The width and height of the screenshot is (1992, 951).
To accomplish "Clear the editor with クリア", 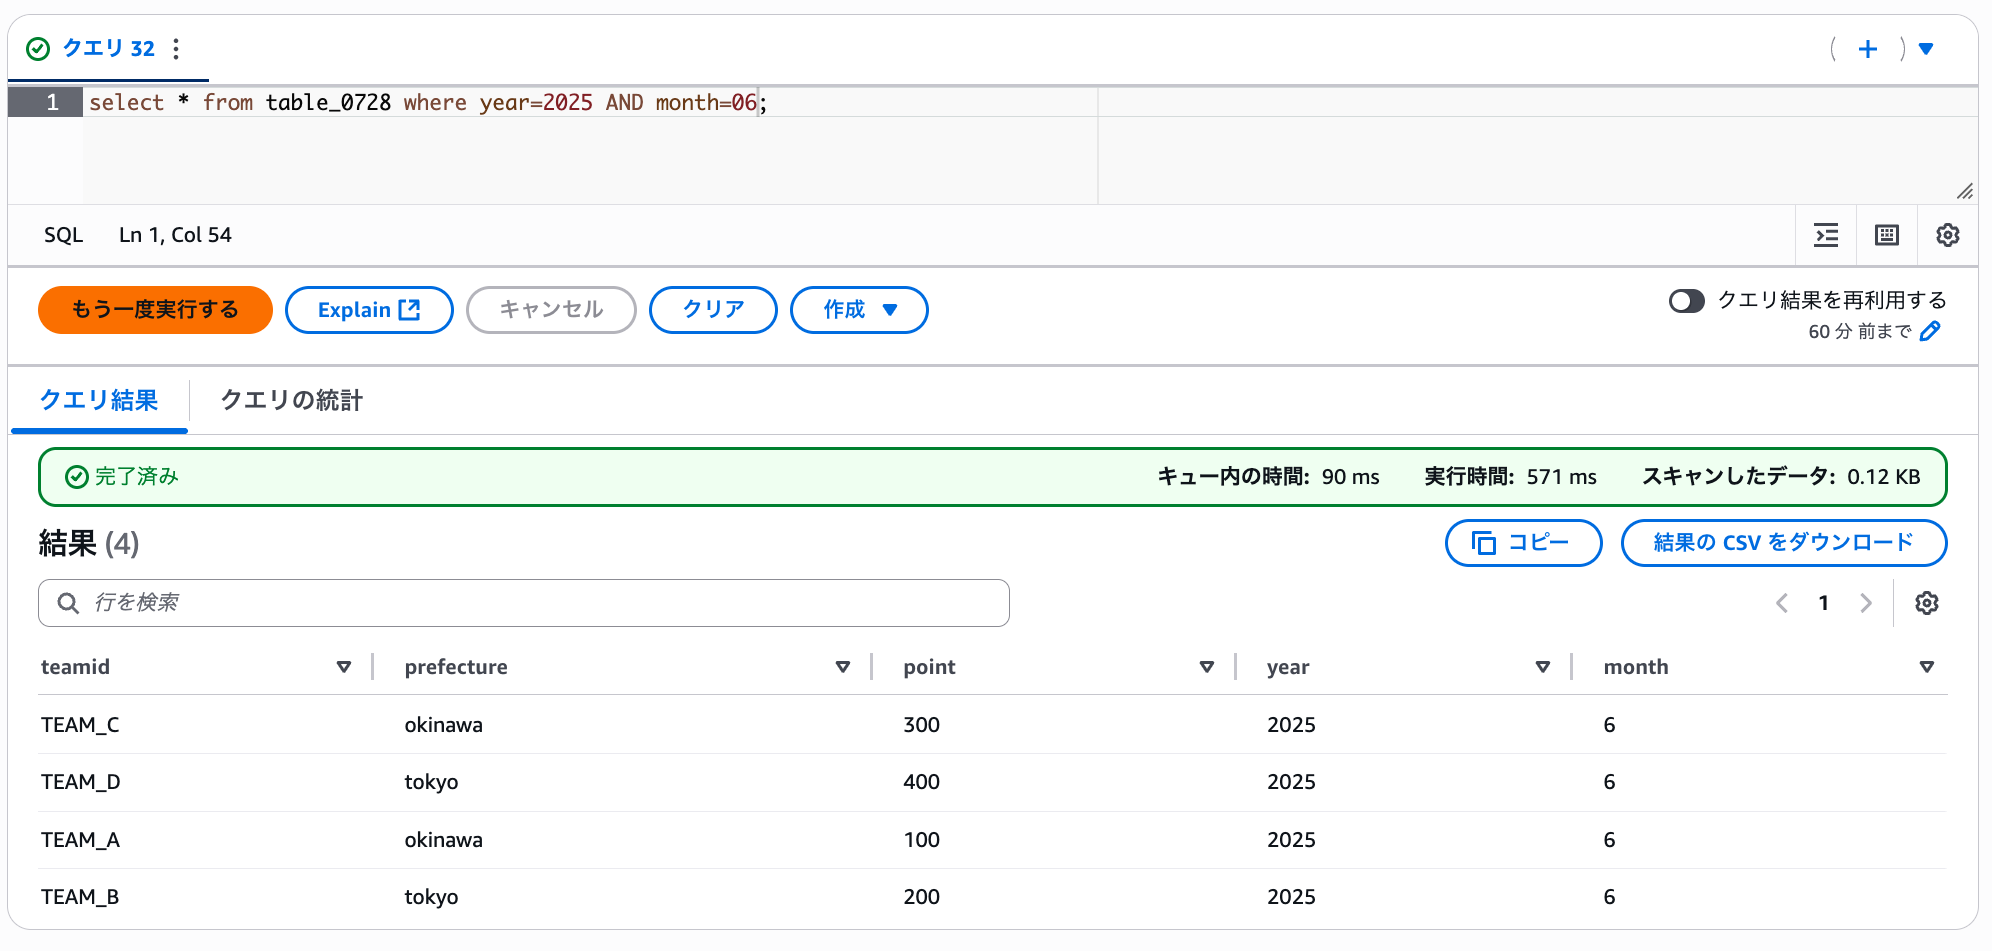I will click(713, 310).
